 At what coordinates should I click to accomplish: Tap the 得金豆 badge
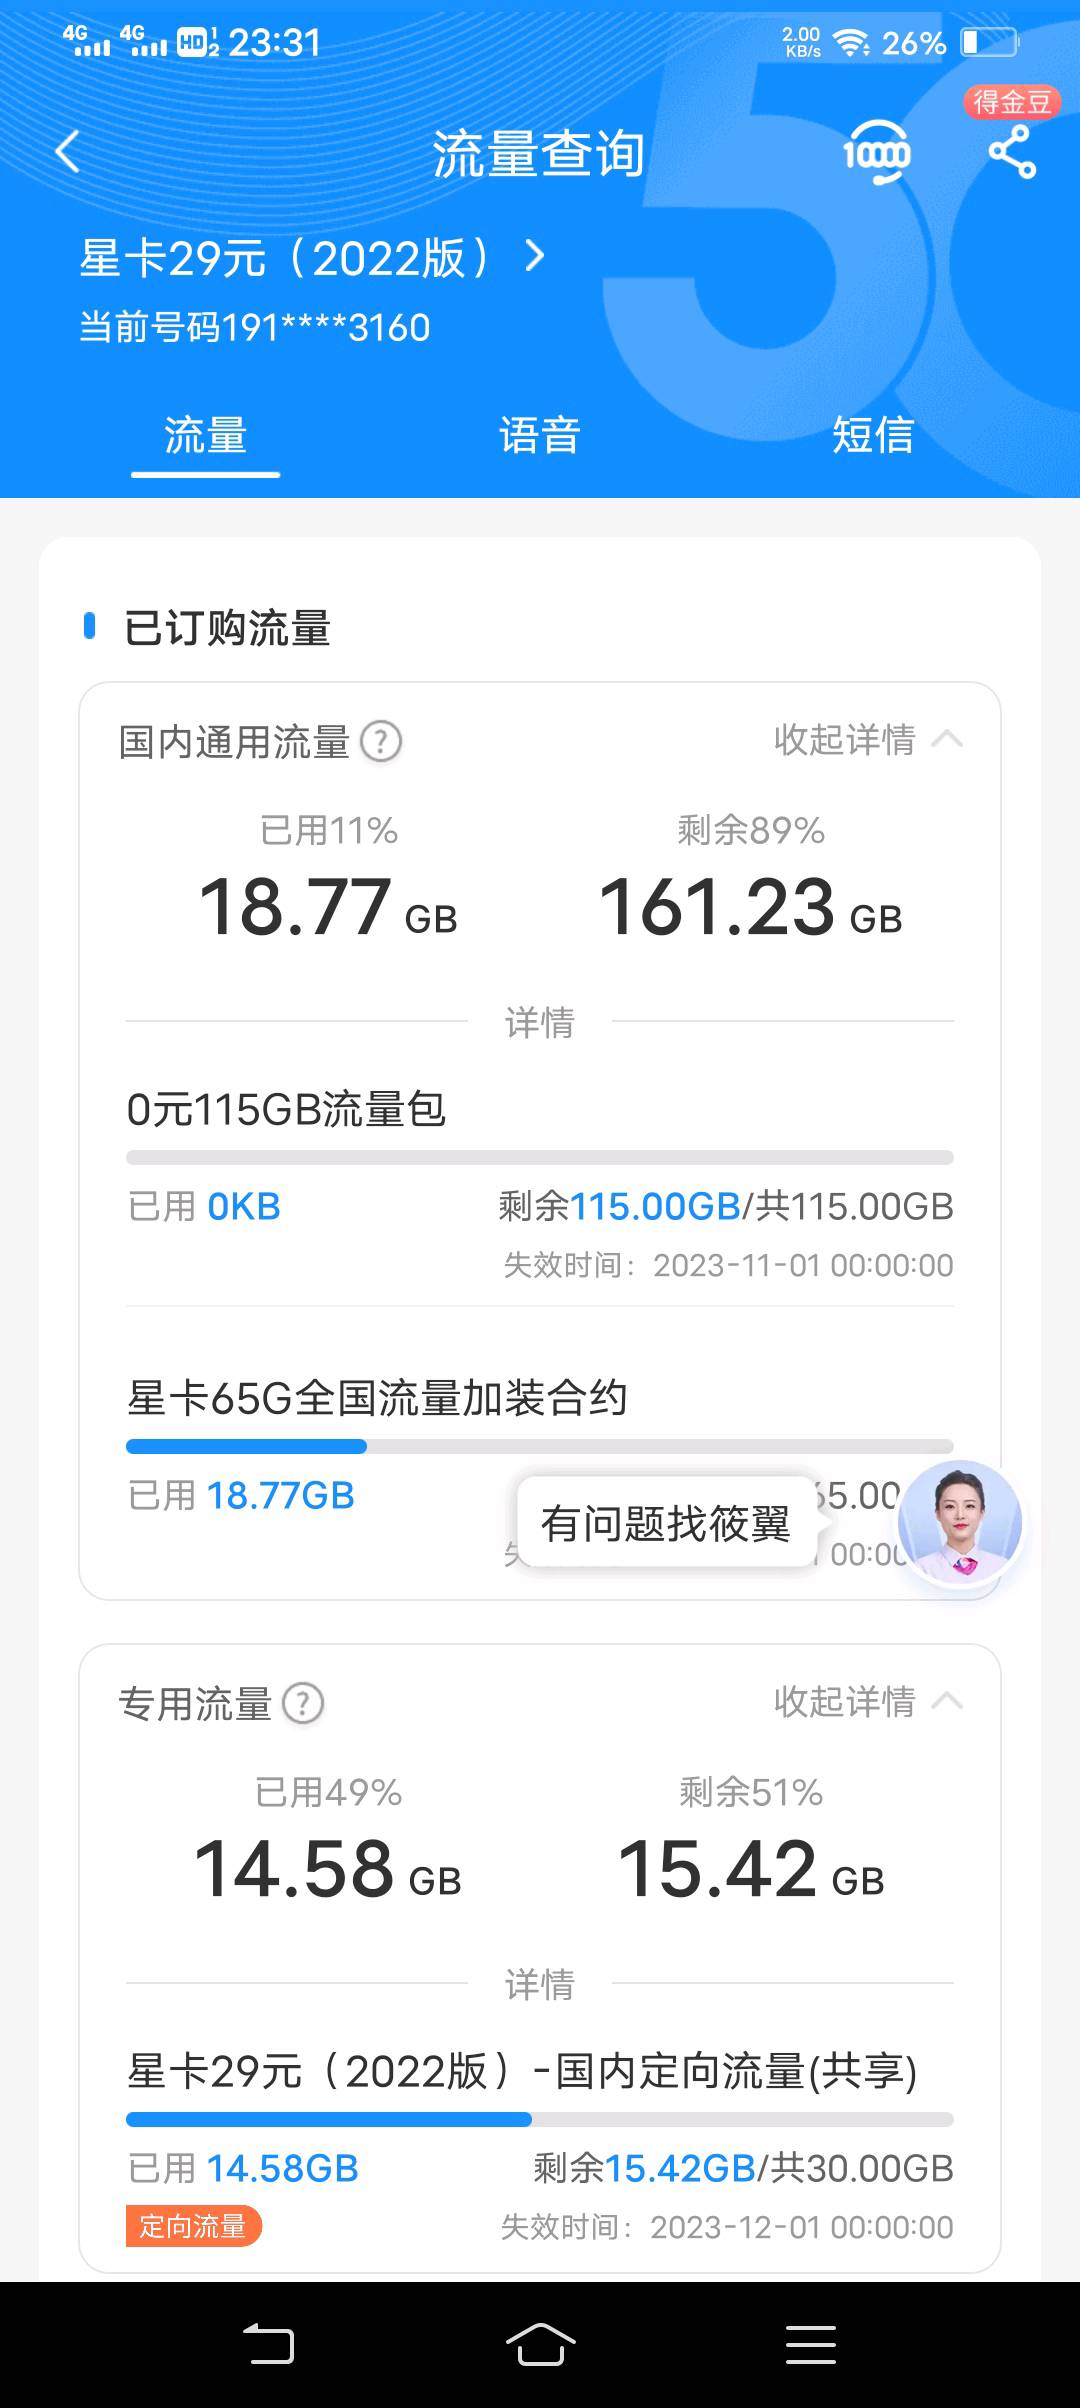1011,102
